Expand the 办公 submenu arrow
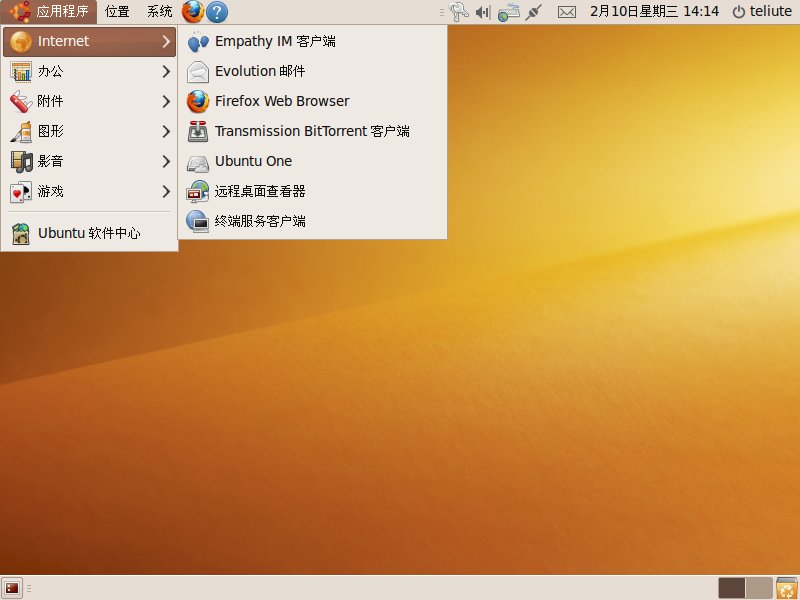 click(166, 71)
